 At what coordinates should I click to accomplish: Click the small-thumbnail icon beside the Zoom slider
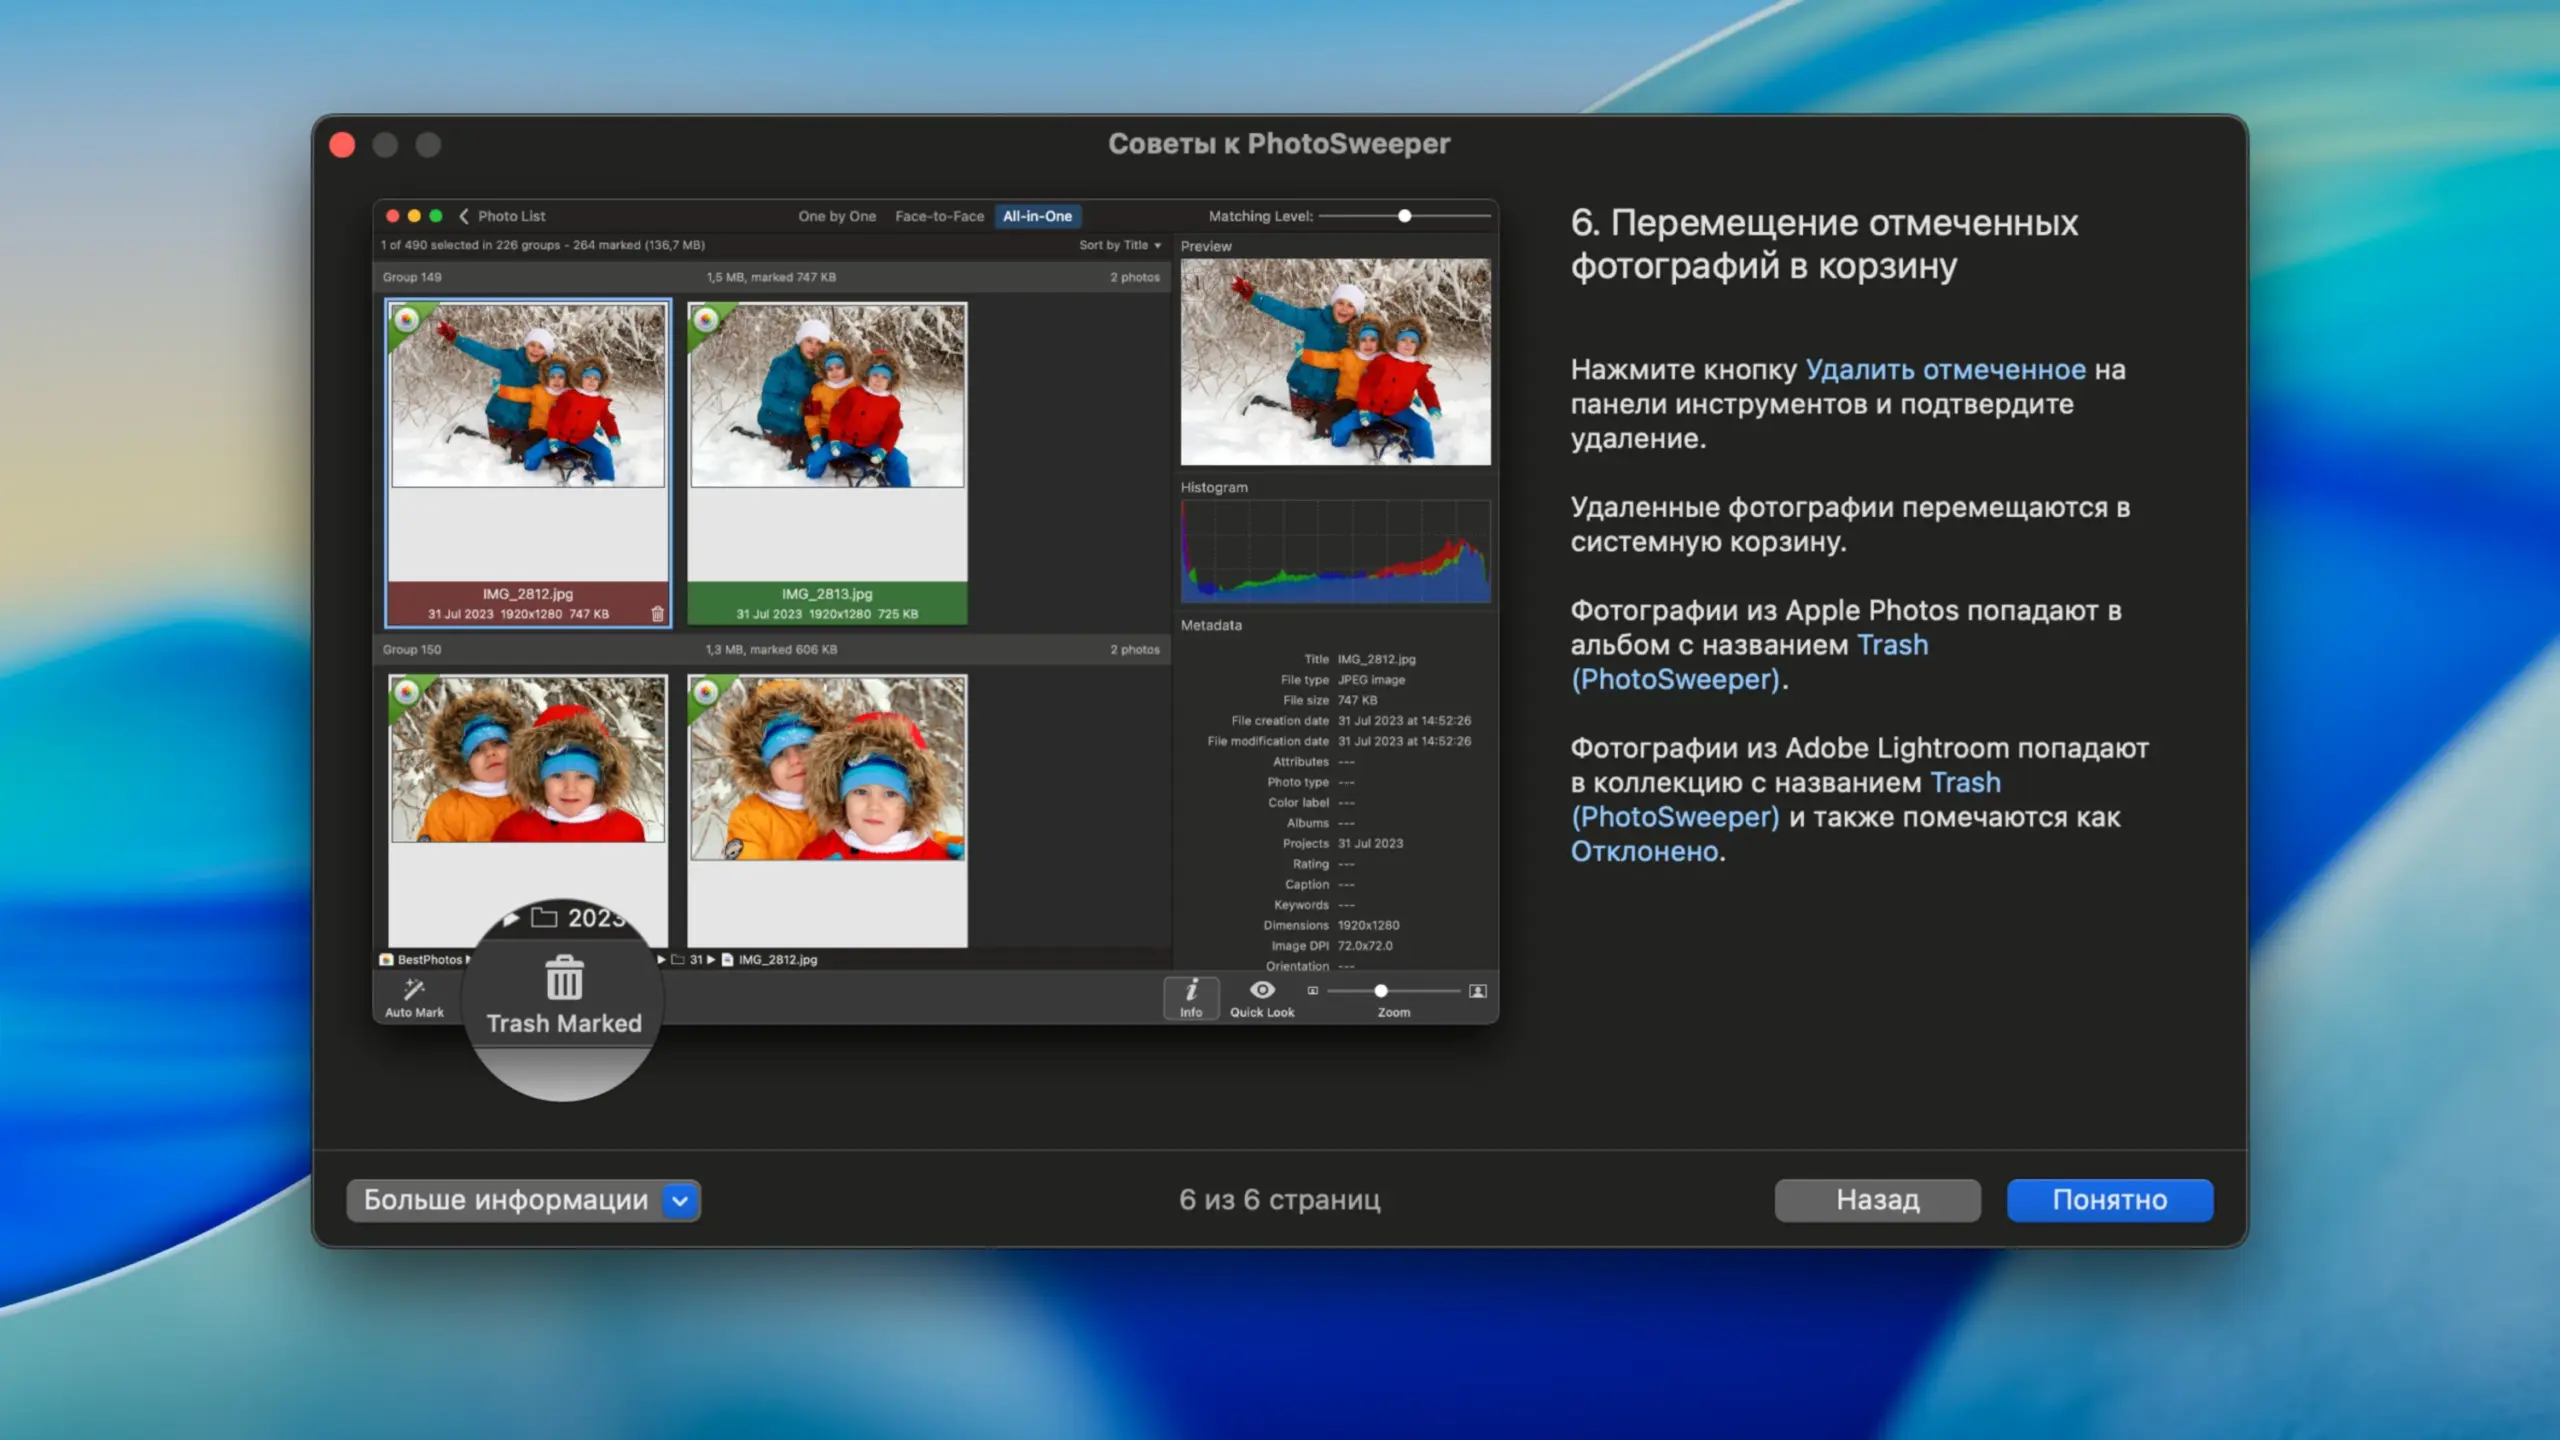(x=1312, y=991)
